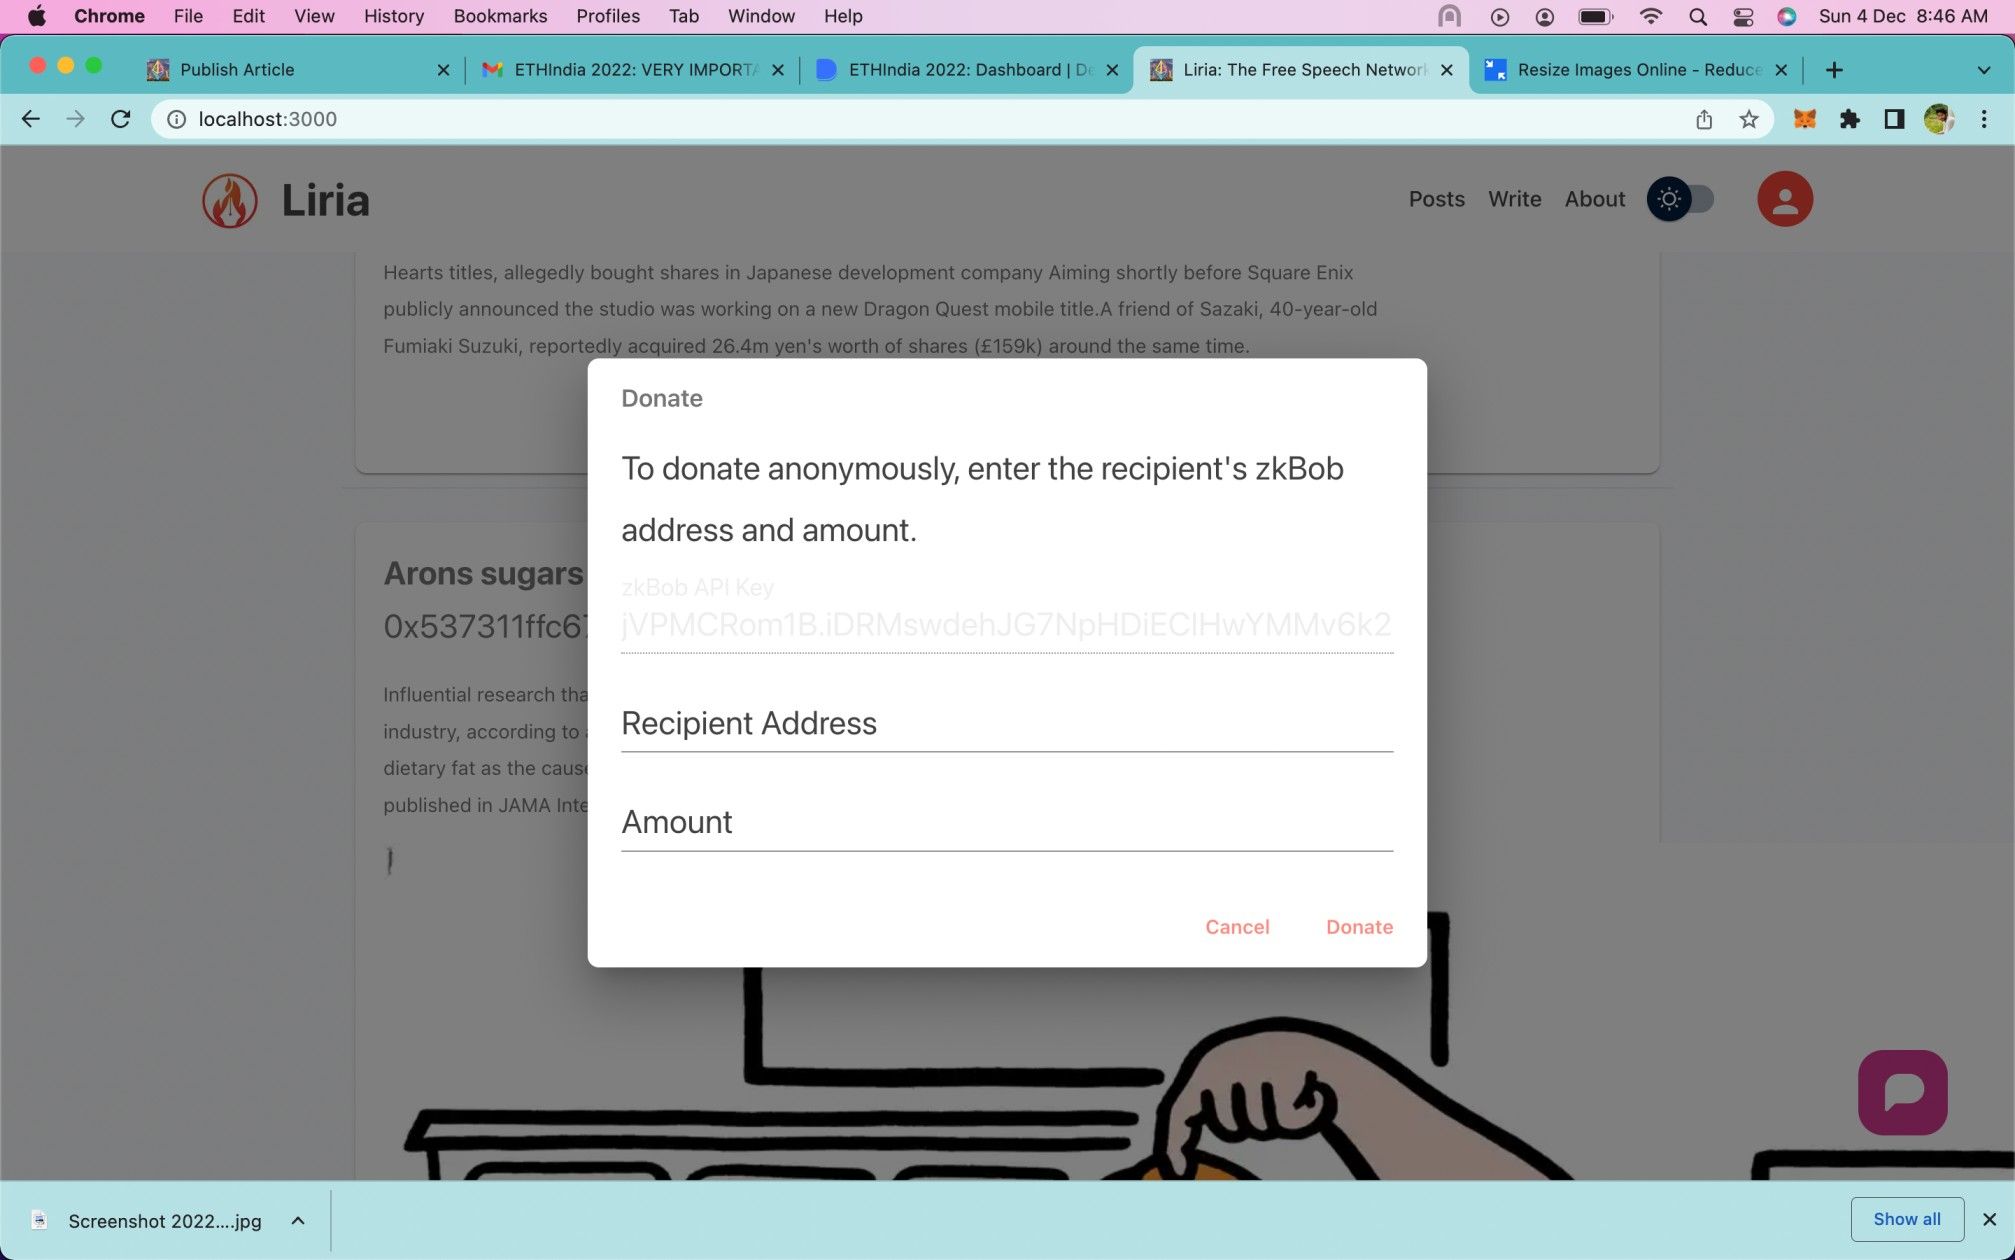Image resolution: width=2015 pixels, height=1260 pixels.
Task: Open the History menu in Chrome
Action: [392, 16]
